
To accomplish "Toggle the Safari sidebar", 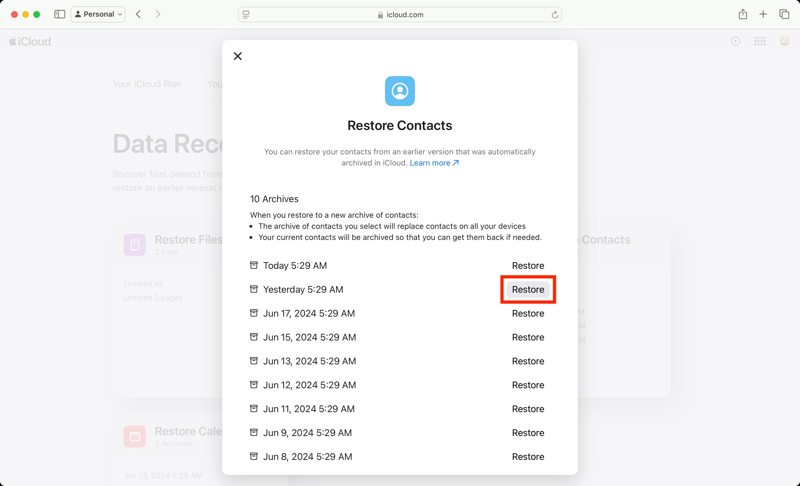I will [60, 14].
